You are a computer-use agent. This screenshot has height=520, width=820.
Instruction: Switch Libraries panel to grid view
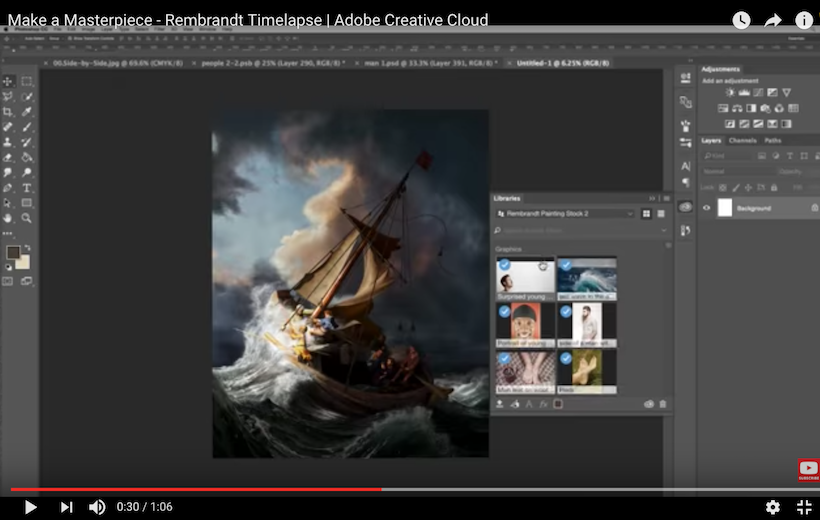tap(647, 213)
